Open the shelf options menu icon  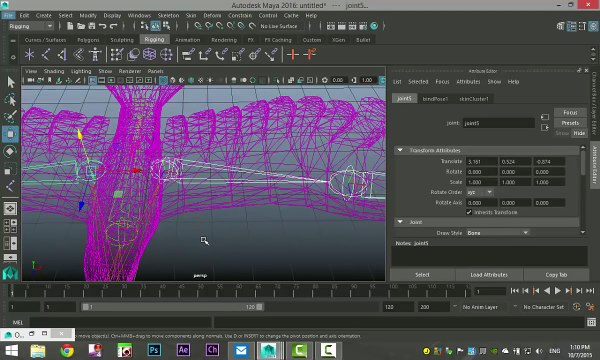tap(13, 57)
